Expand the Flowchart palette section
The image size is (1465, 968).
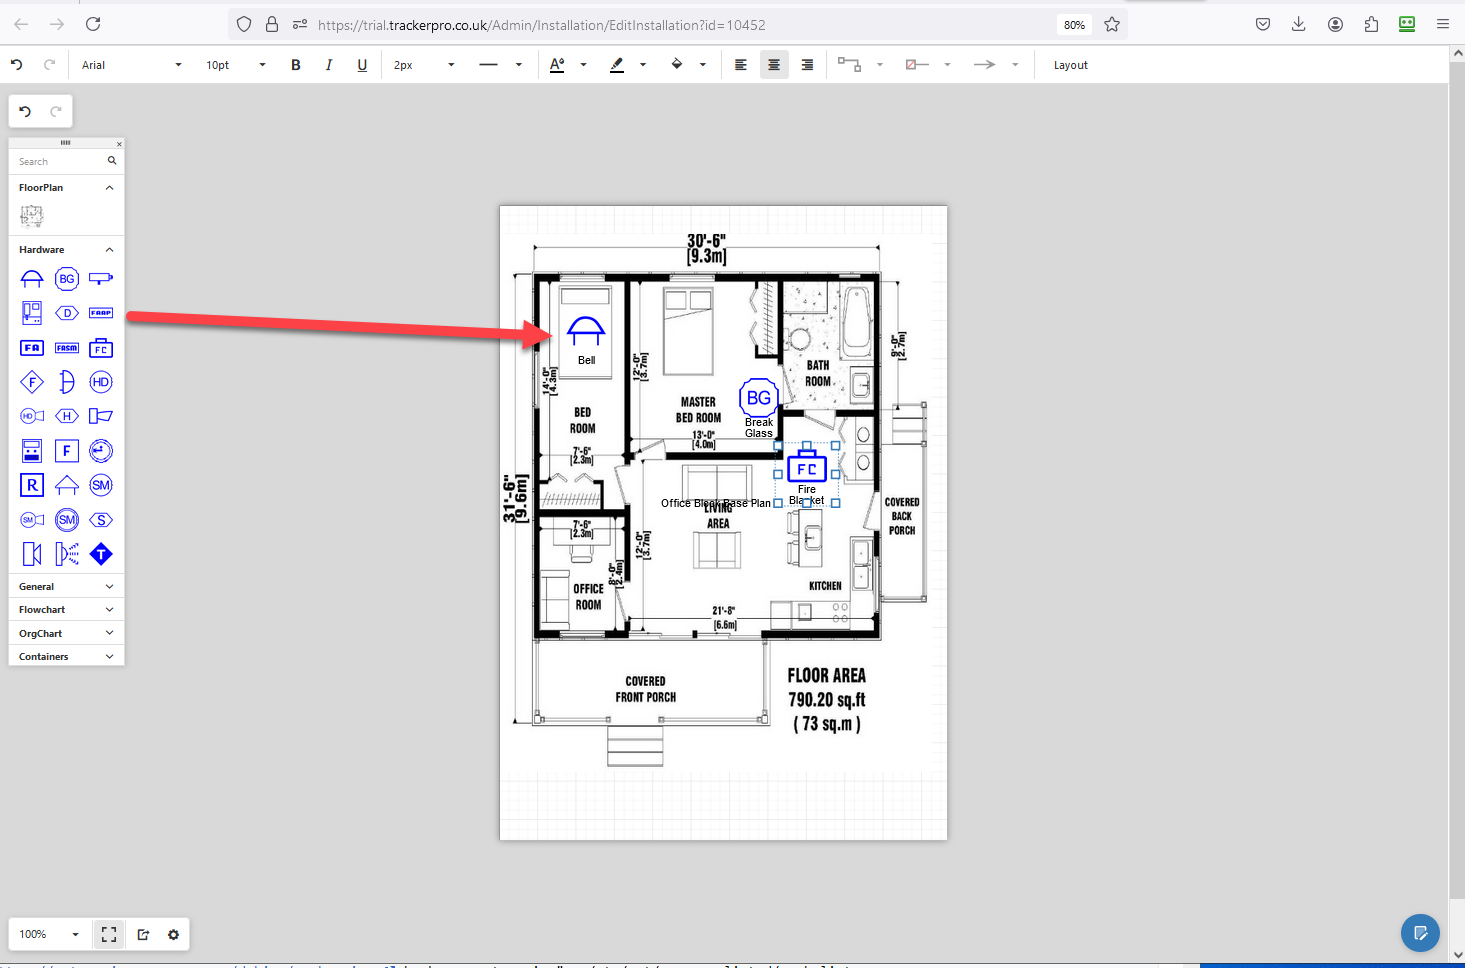point(109,610)
